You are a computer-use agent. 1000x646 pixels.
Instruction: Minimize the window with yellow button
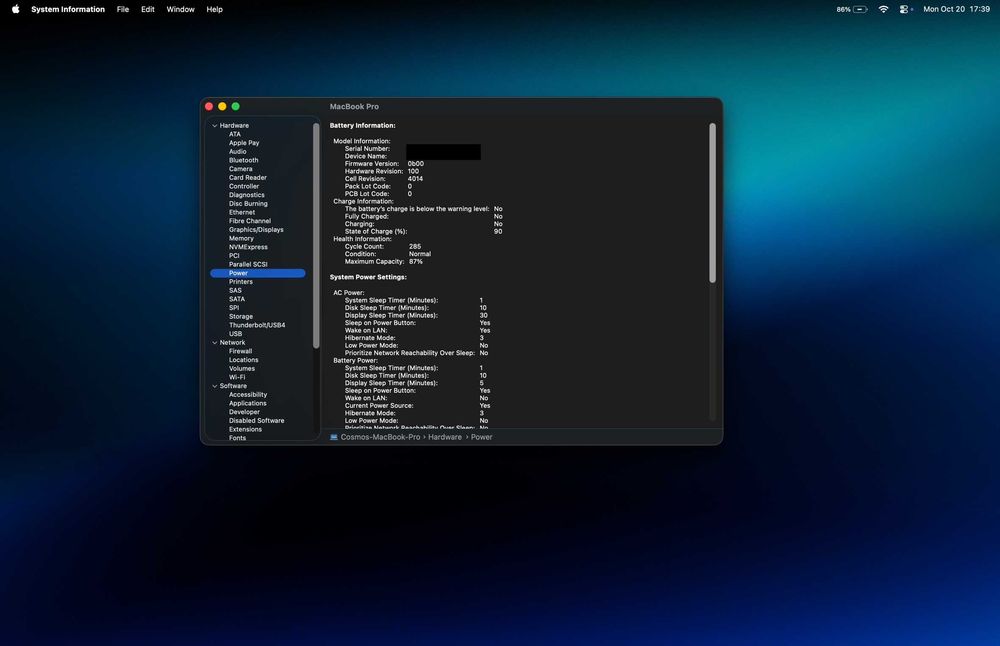click(x=222, y=106)
